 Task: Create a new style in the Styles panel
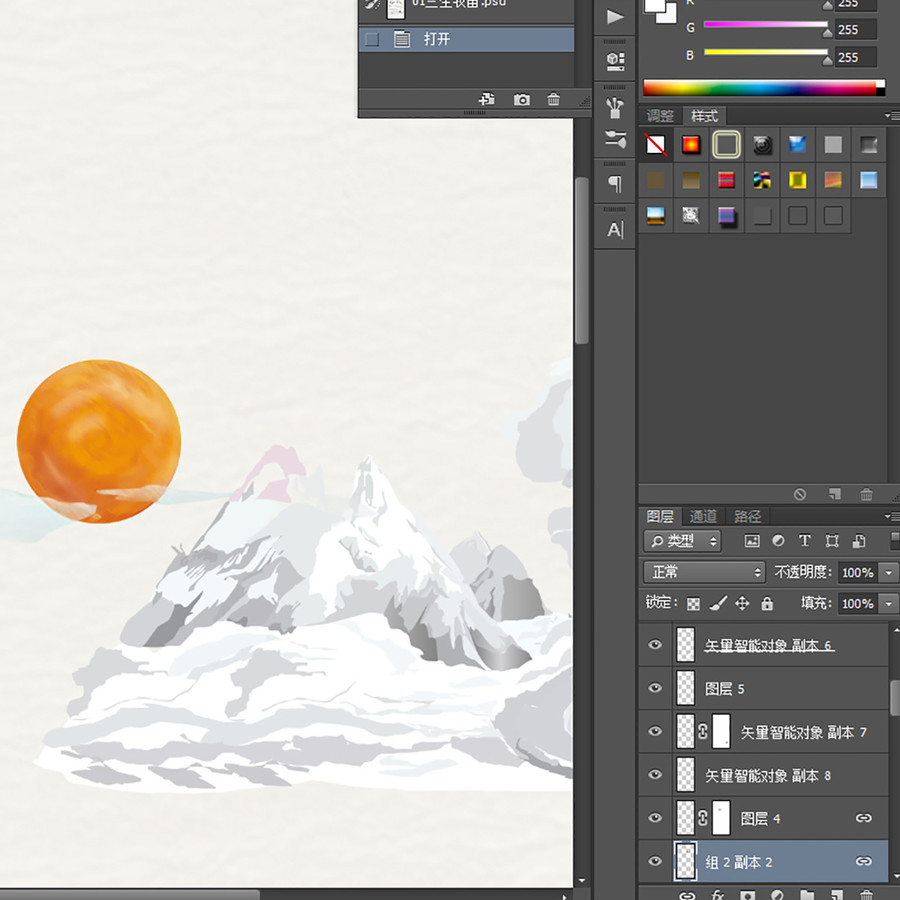tap(835, 494)
